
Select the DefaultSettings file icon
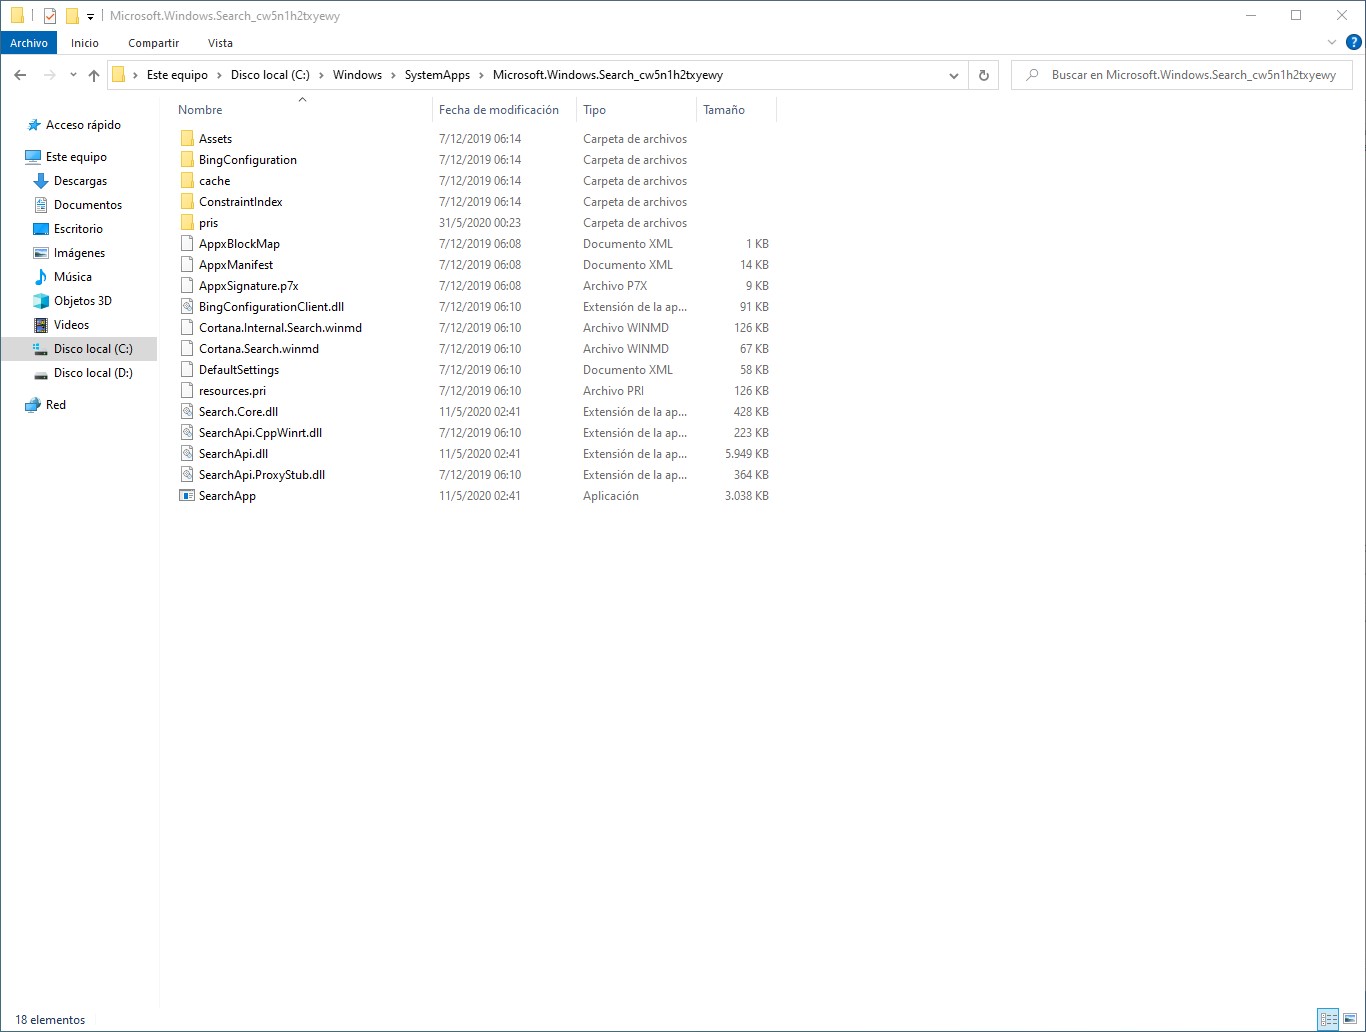click(187, 370)
